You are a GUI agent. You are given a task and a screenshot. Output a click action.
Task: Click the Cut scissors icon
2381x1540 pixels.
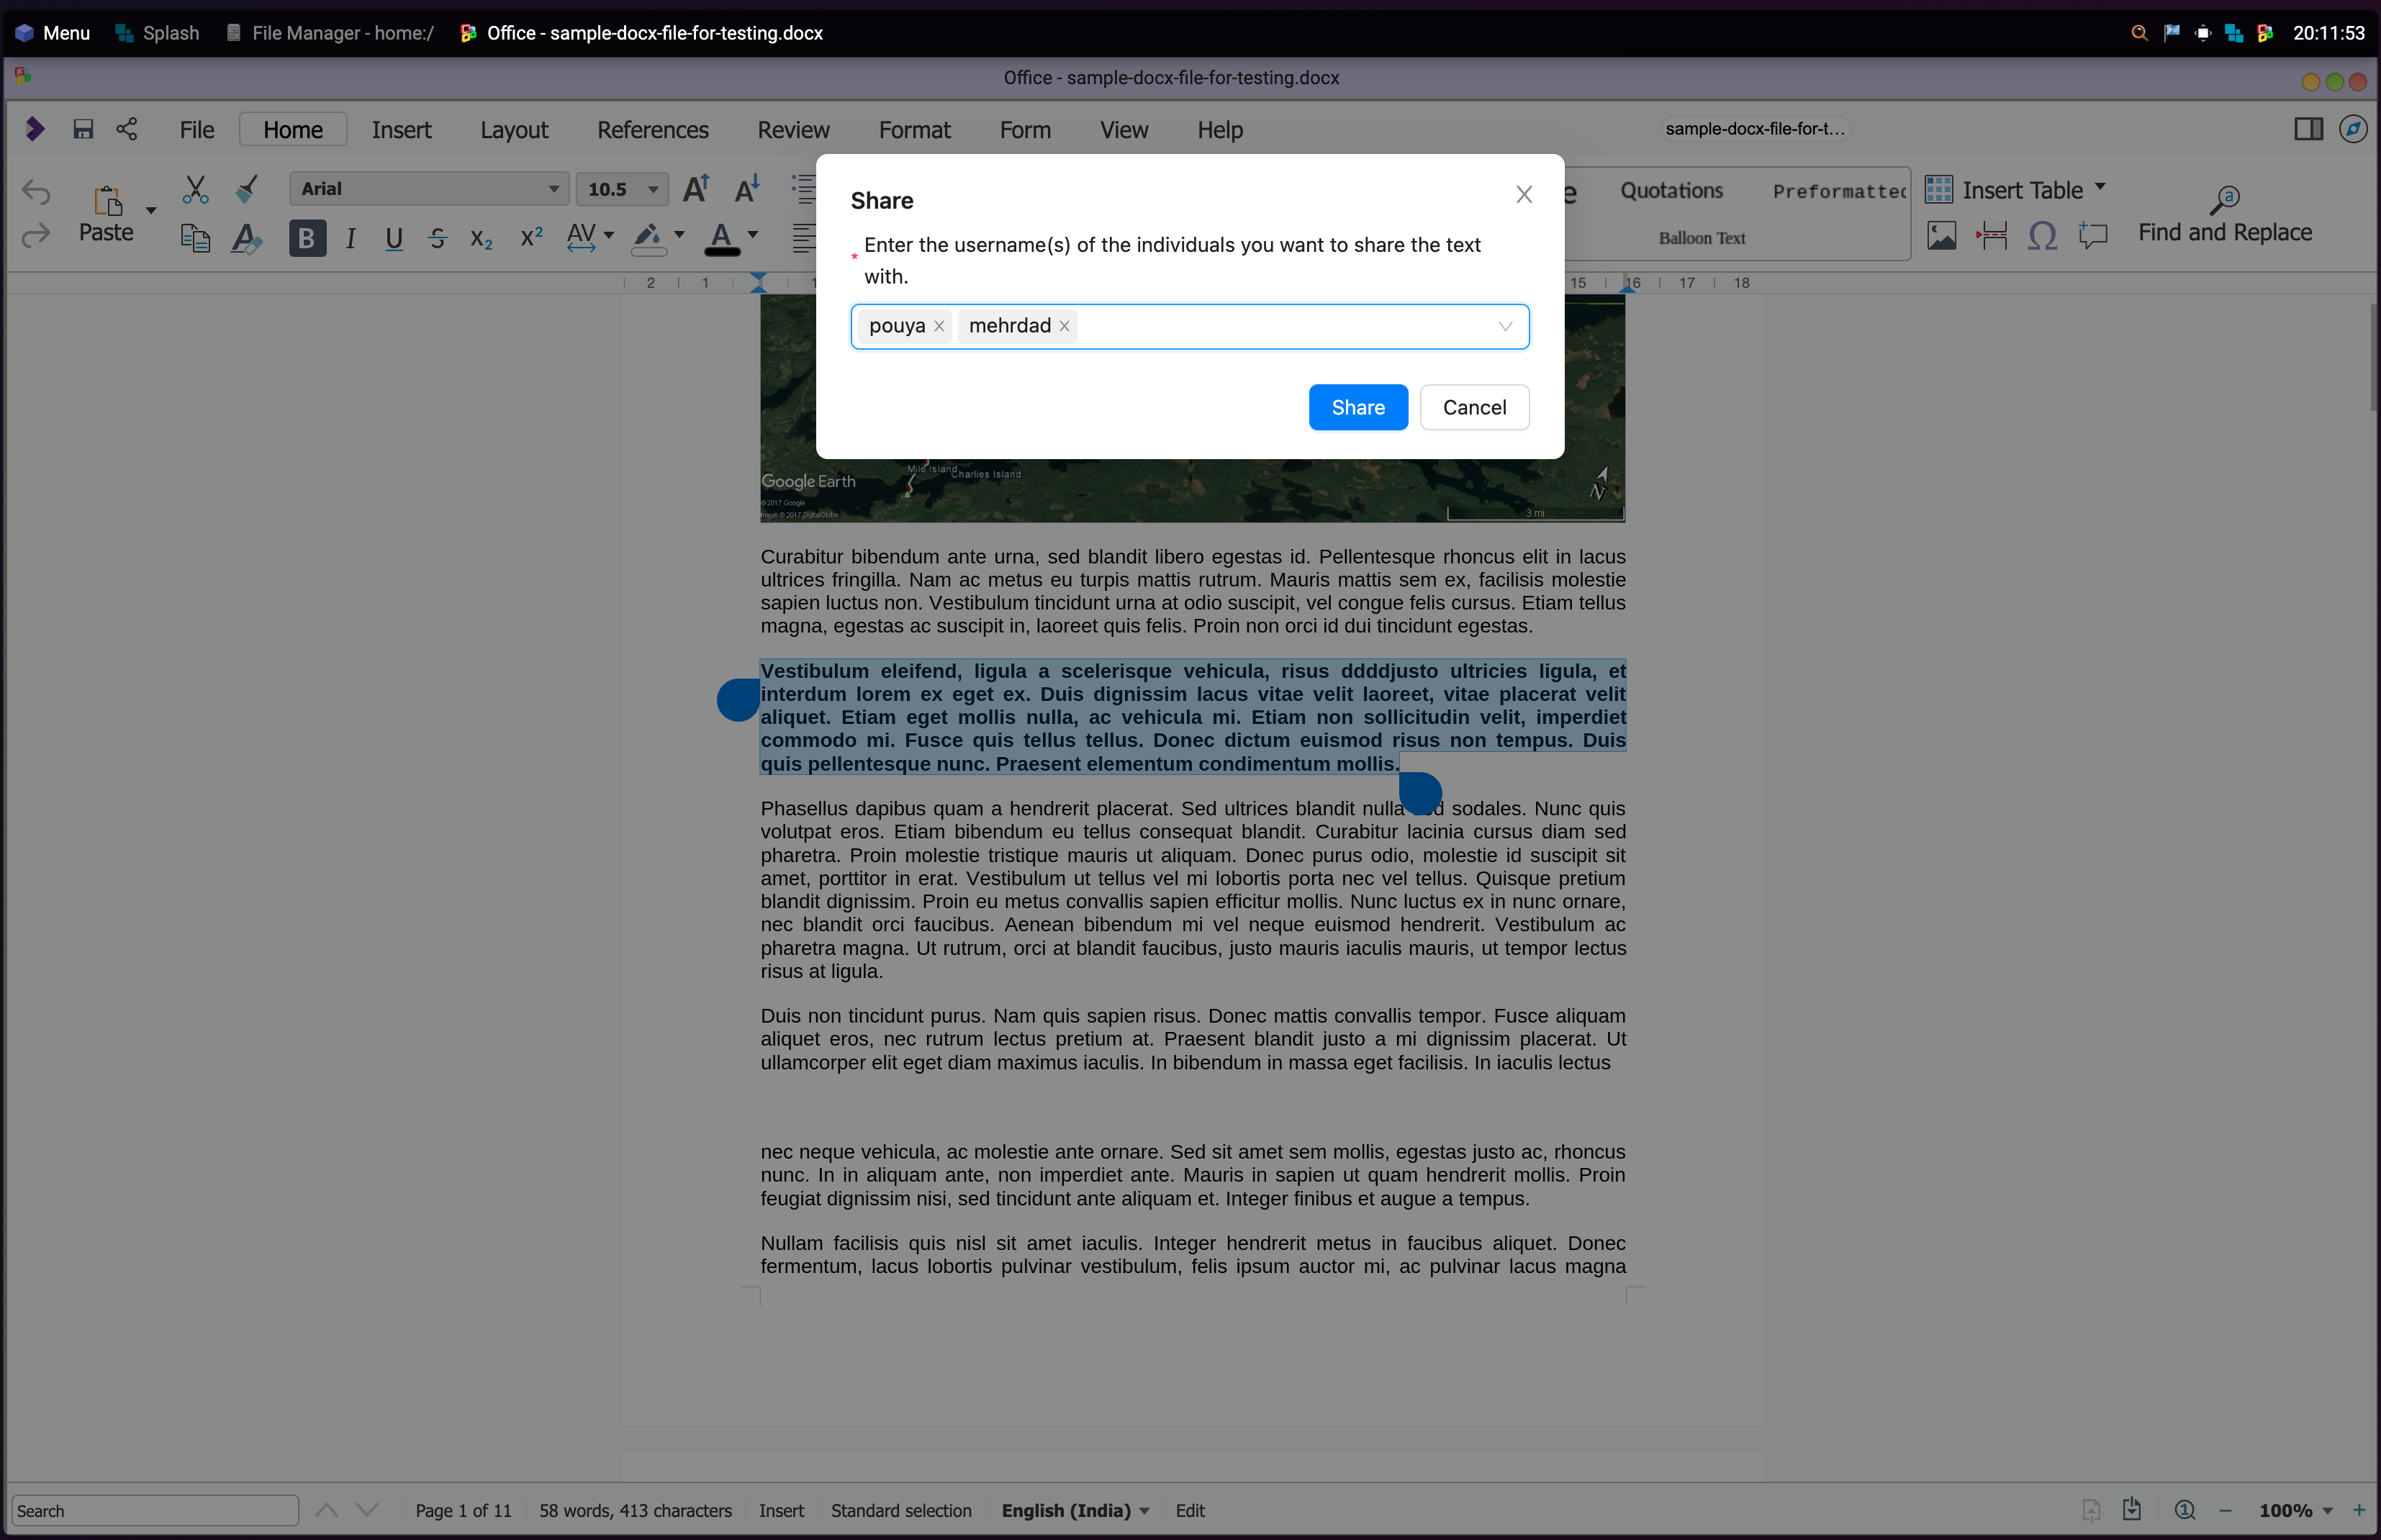pos(195,189)
